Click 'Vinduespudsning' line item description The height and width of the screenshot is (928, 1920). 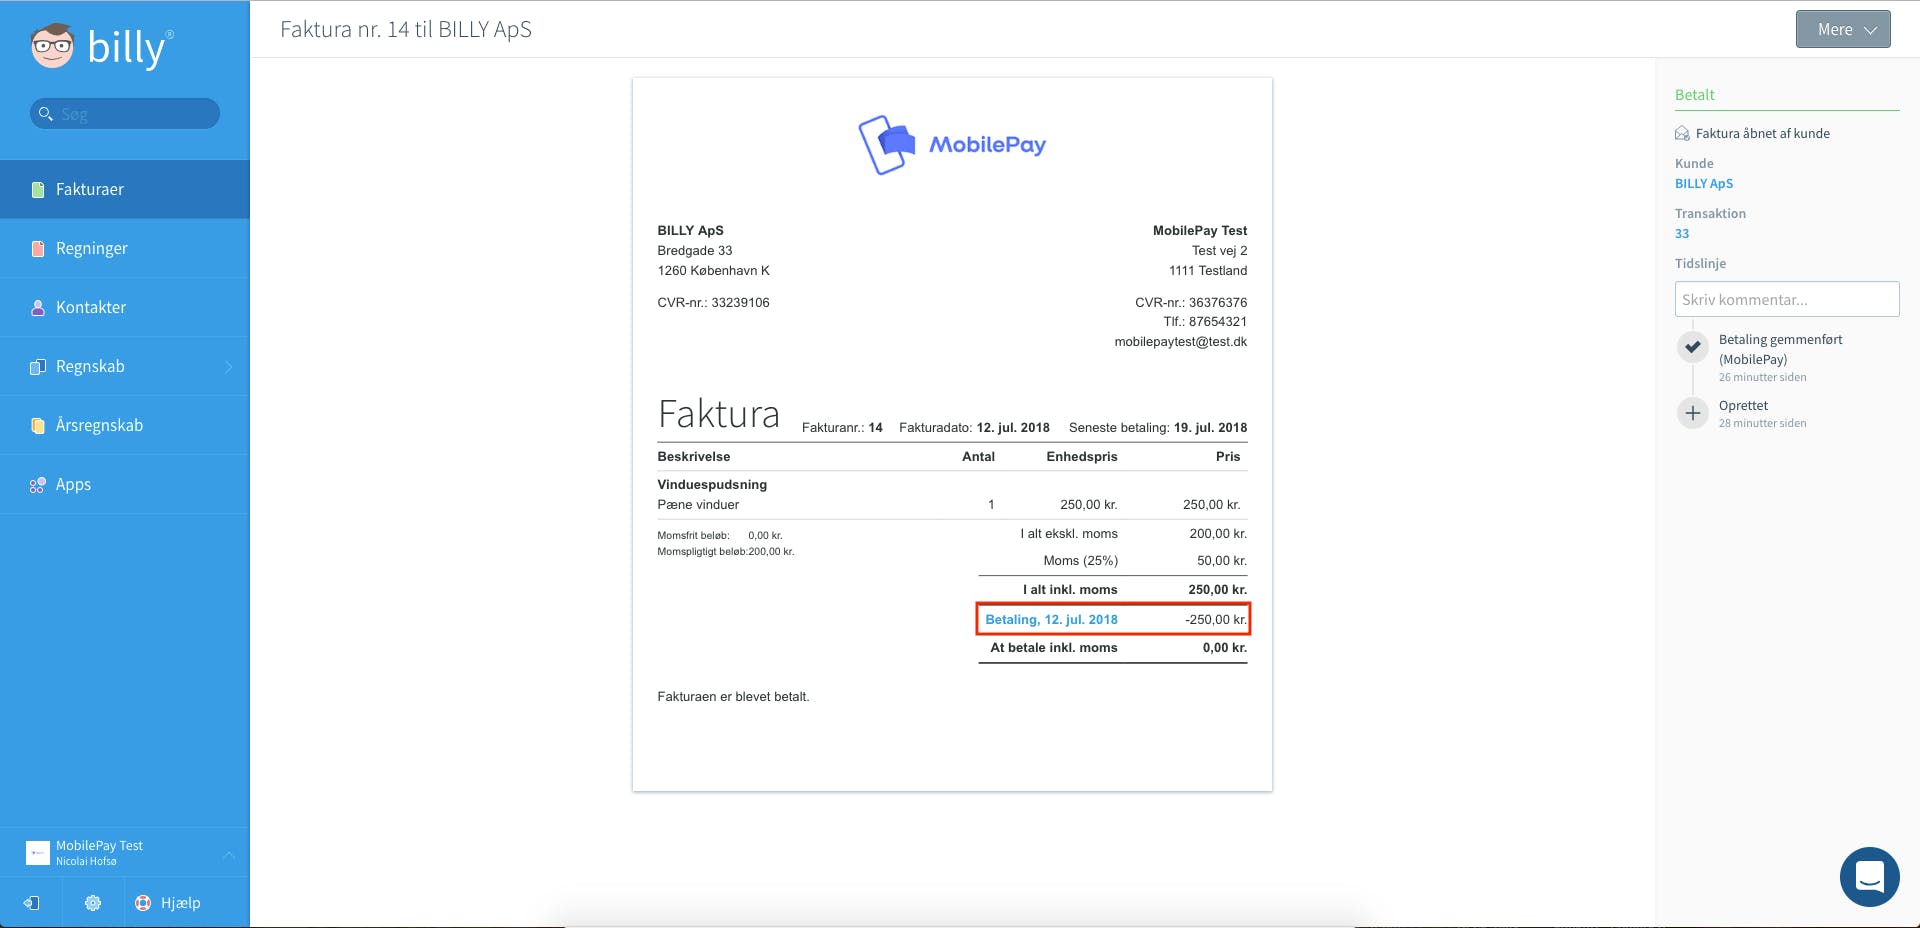pyautogui.click(x=712, y=485)
